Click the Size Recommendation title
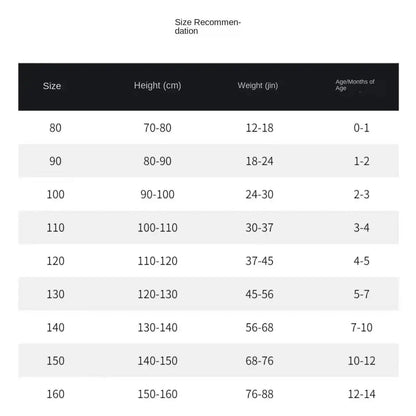The width and height of the screenshot is (416, 416). [207, 27]
